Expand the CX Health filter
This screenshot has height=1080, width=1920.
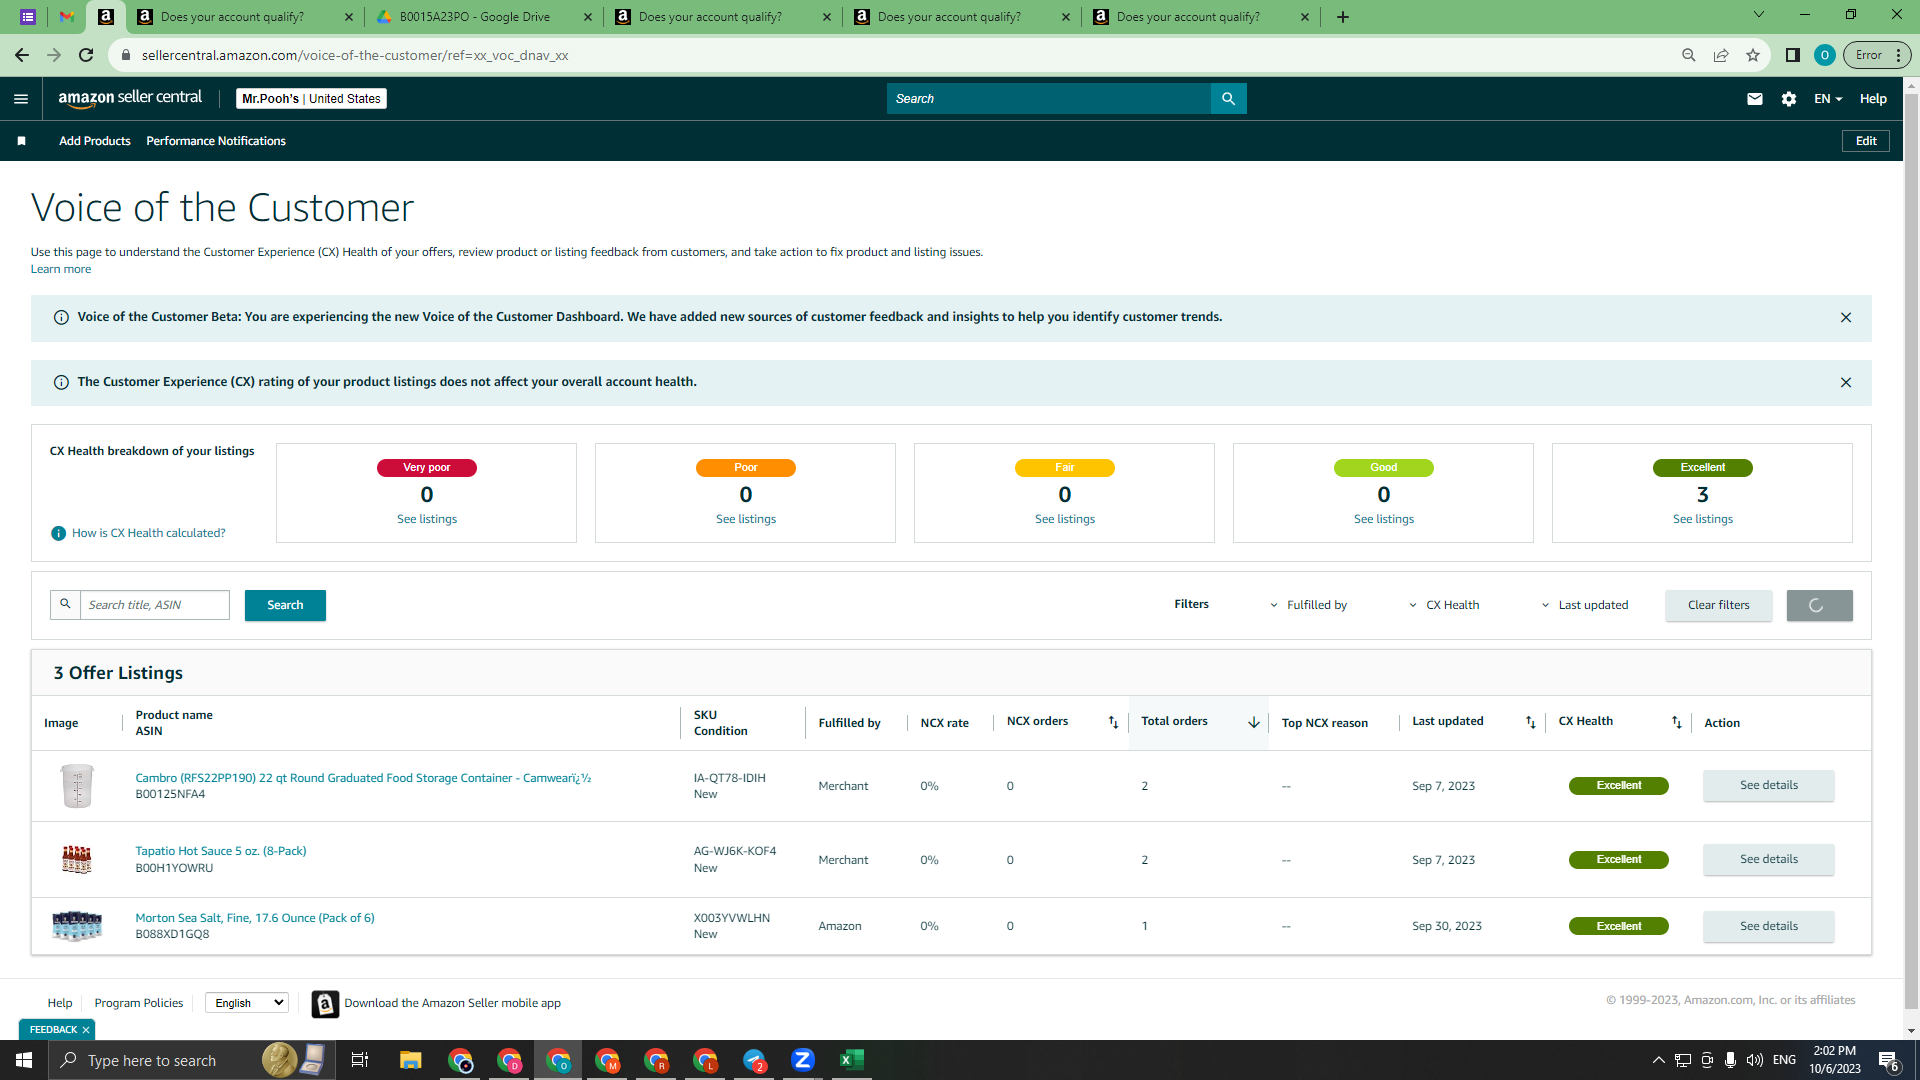coord(1444,605)
